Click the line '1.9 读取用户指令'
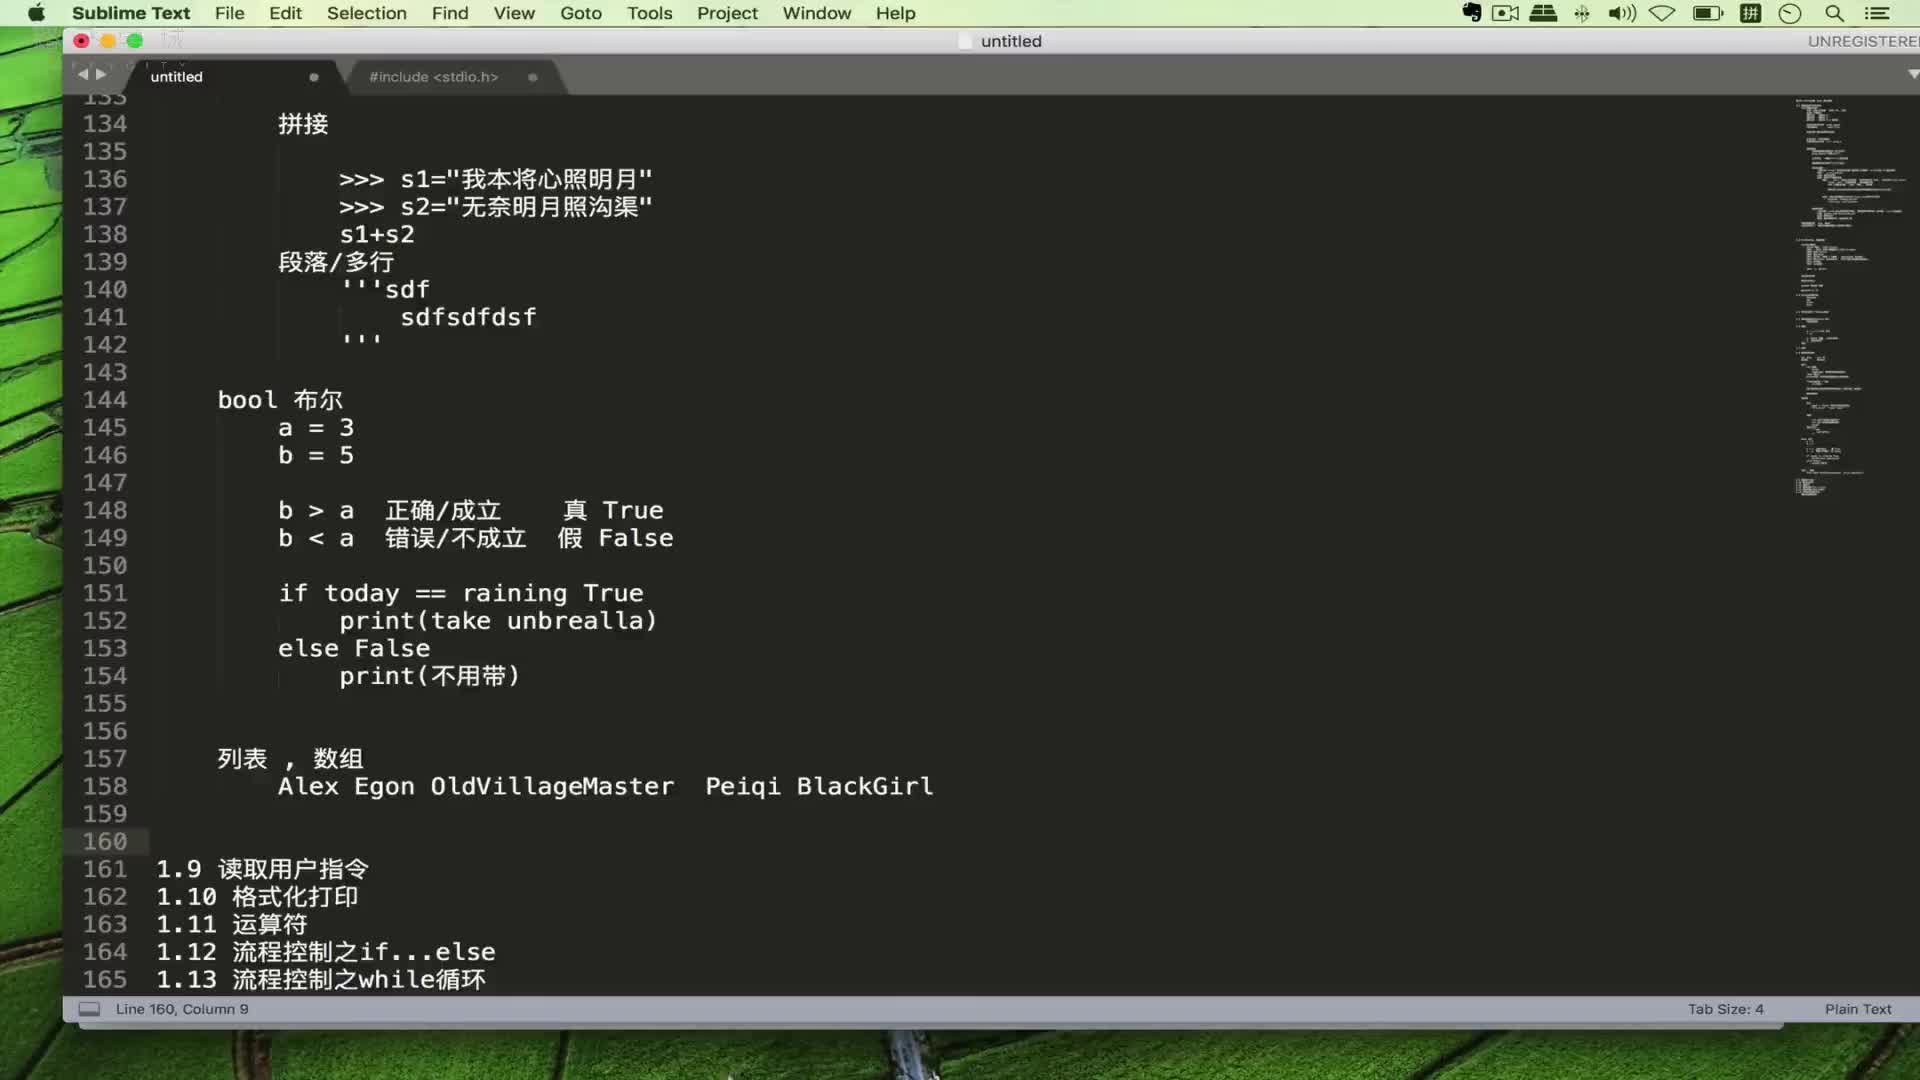 pyautogui.click(x=262, y=869)
